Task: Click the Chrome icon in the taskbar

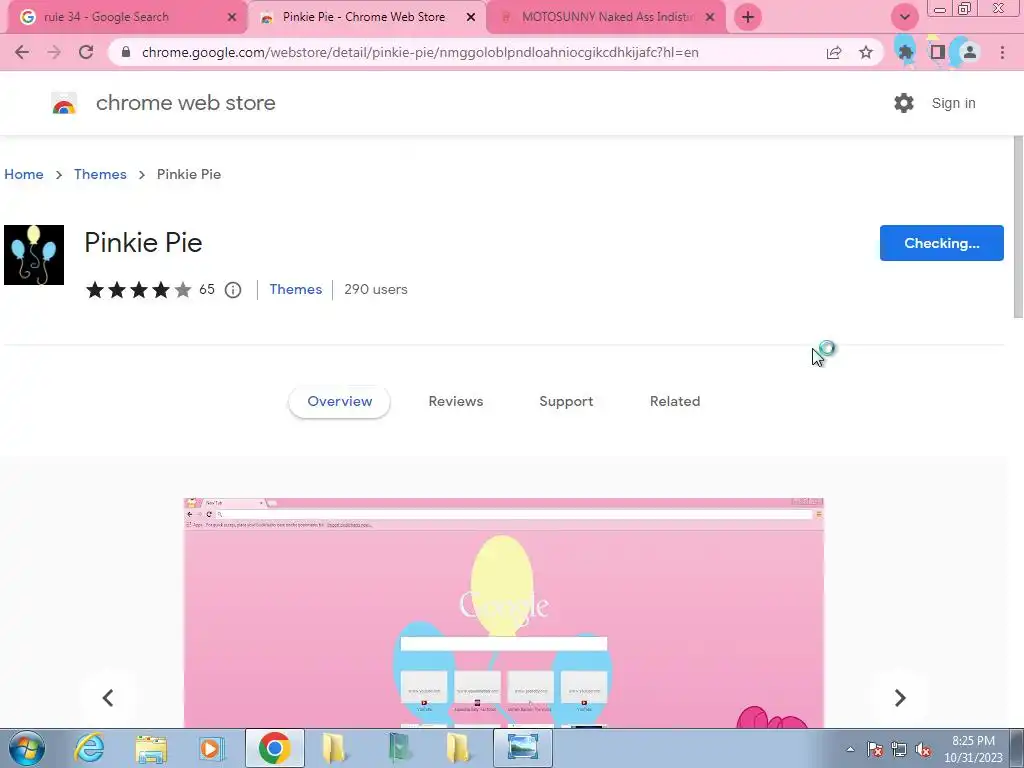Action: [274, 748]
